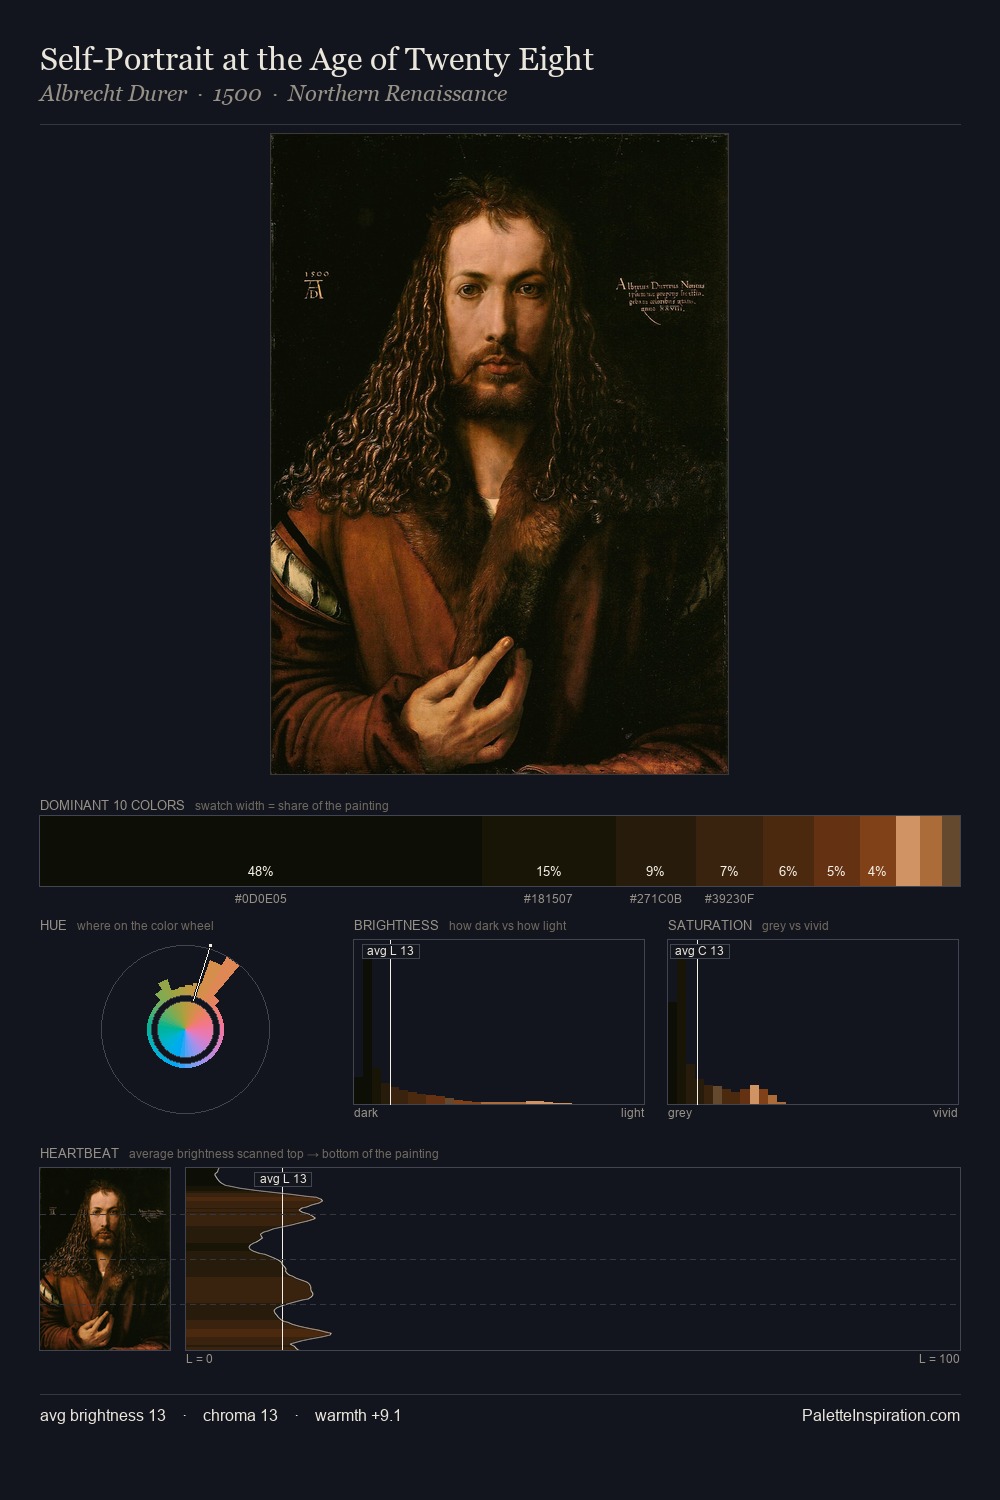Select the lightest tan swatch in the palette

pyautogui.click(x=908, y=851)
